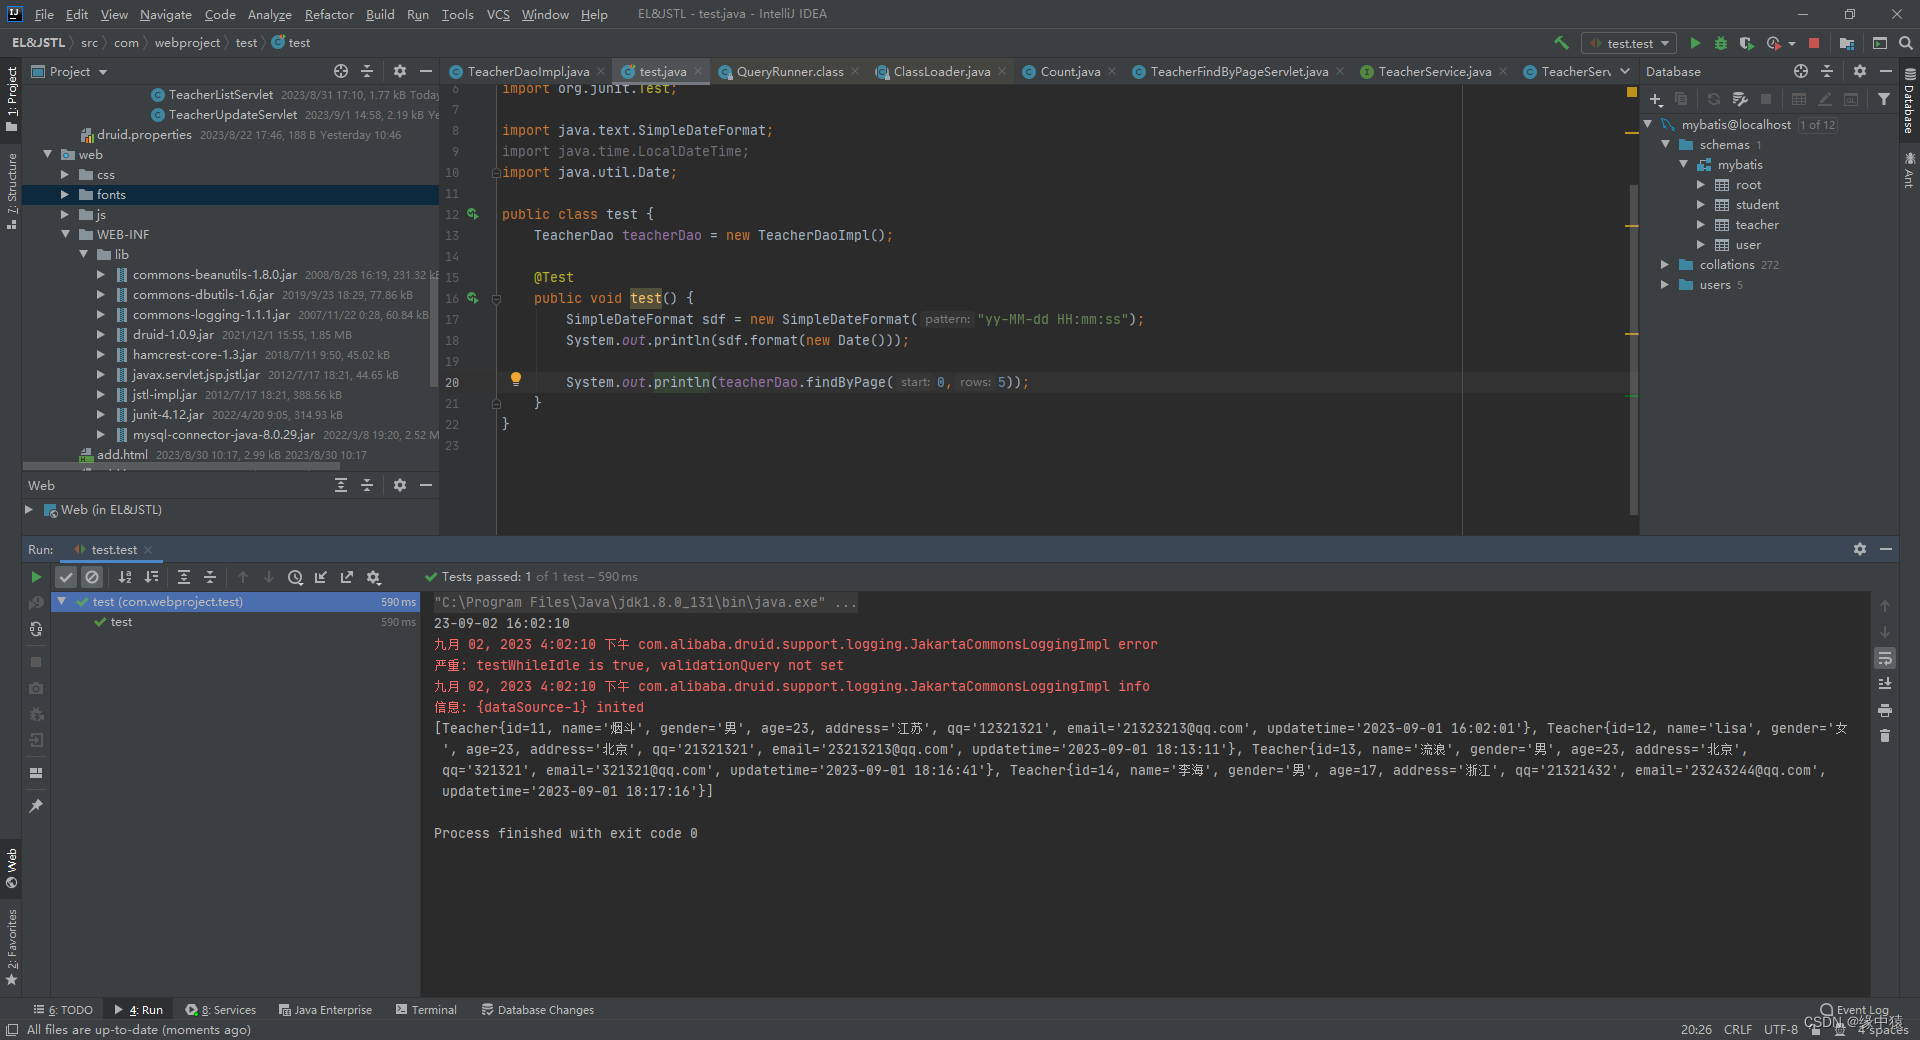1920x1040 pixels.
Task: Toggle showing passed tests
Action: pyautogui.click(x=66, y=577)
